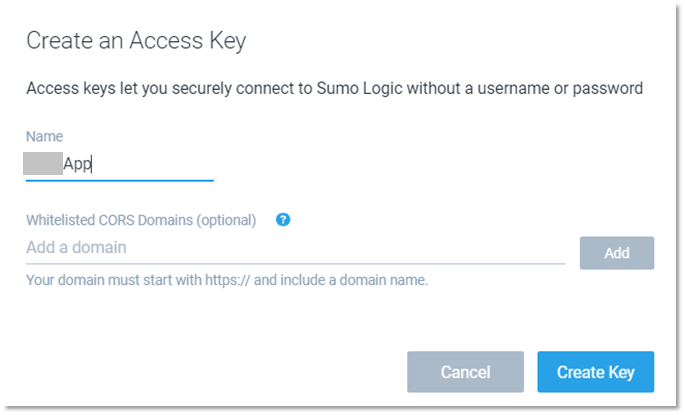Click the grayed Add domain button
Screen dimensions: 685x415
pos(617,253)
